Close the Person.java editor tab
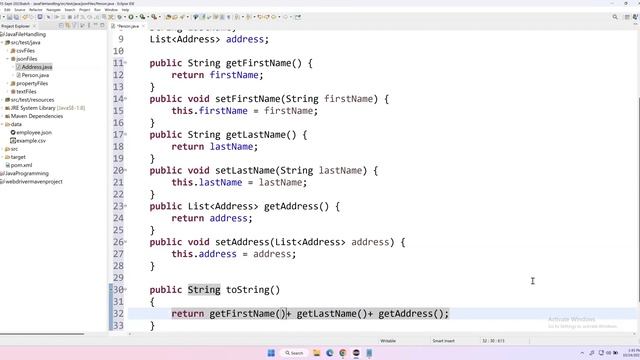Image resolution: width=640 pixels, height=360 pixels. tap(143, 26)
